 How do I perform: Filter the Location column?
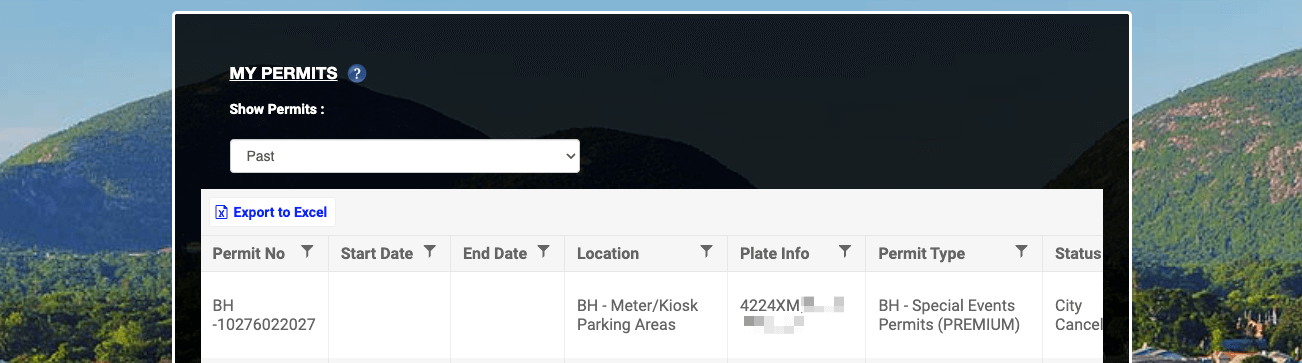click(707, 252)
